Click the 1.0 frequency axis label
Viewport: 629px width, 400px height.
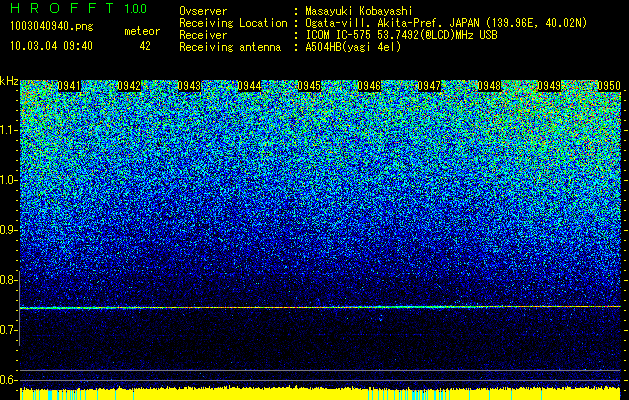point(8,180)
